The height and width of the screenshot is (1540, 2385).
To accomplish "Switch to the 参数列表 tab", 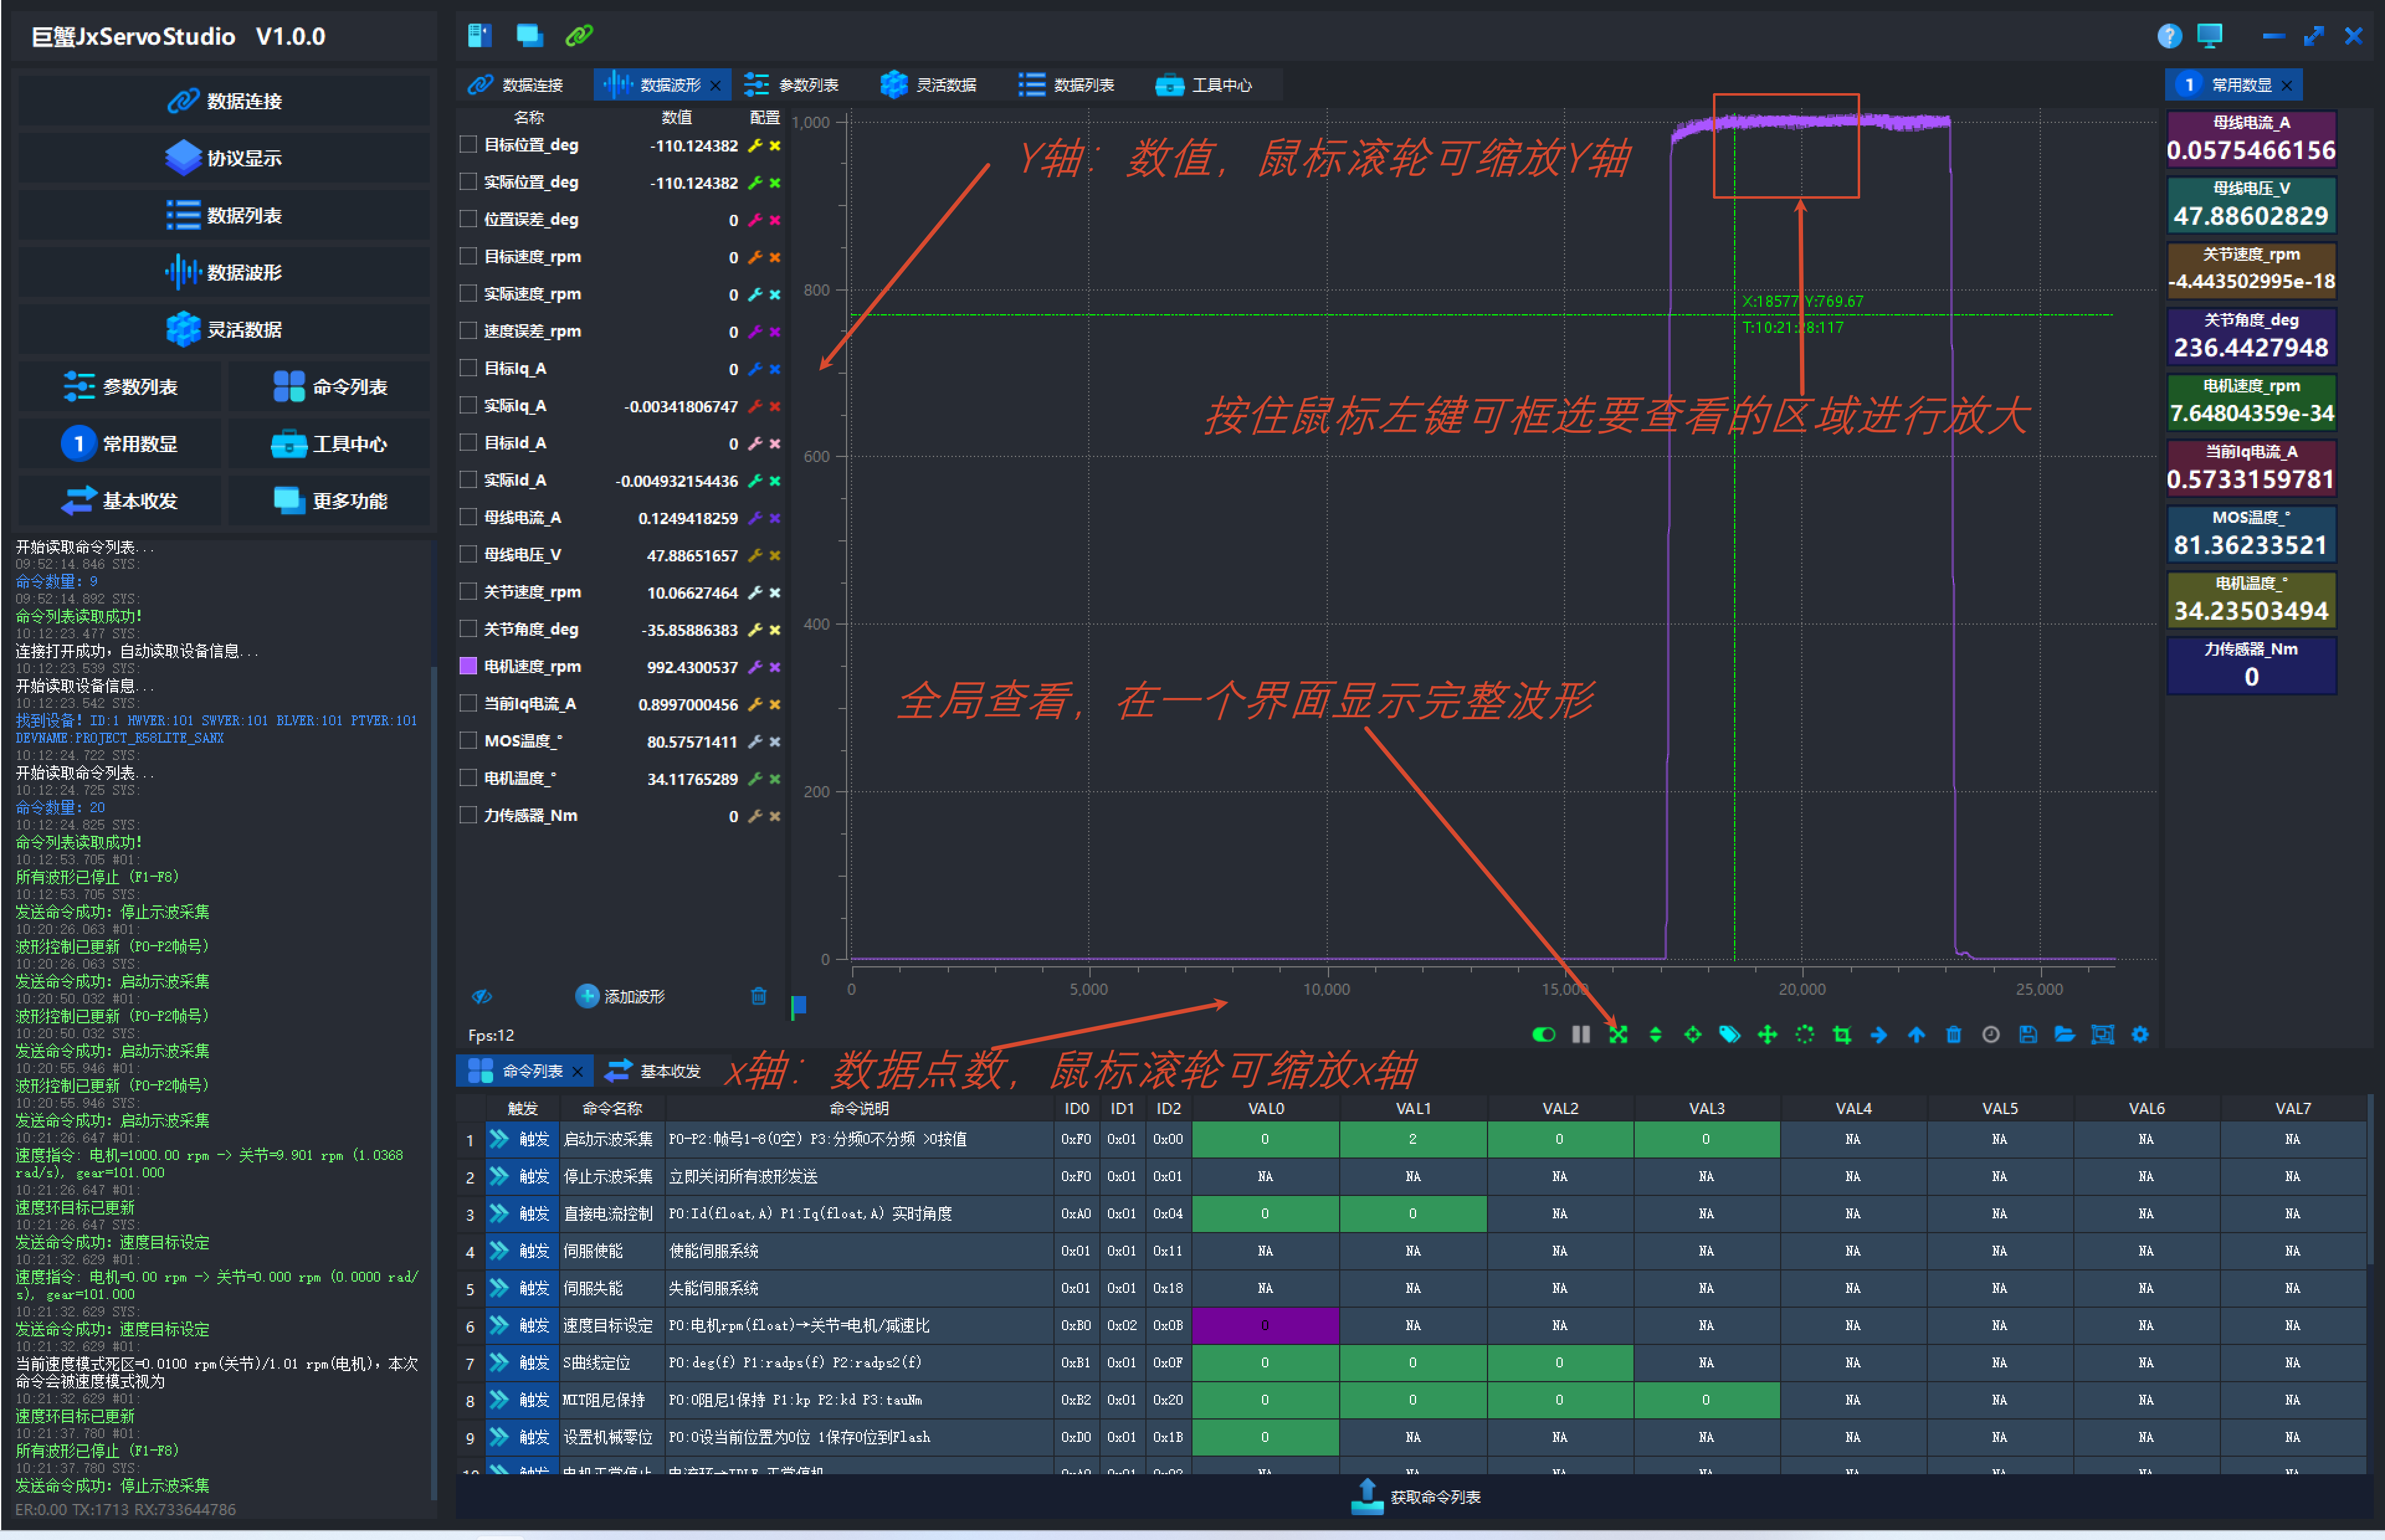I will 793,85.
